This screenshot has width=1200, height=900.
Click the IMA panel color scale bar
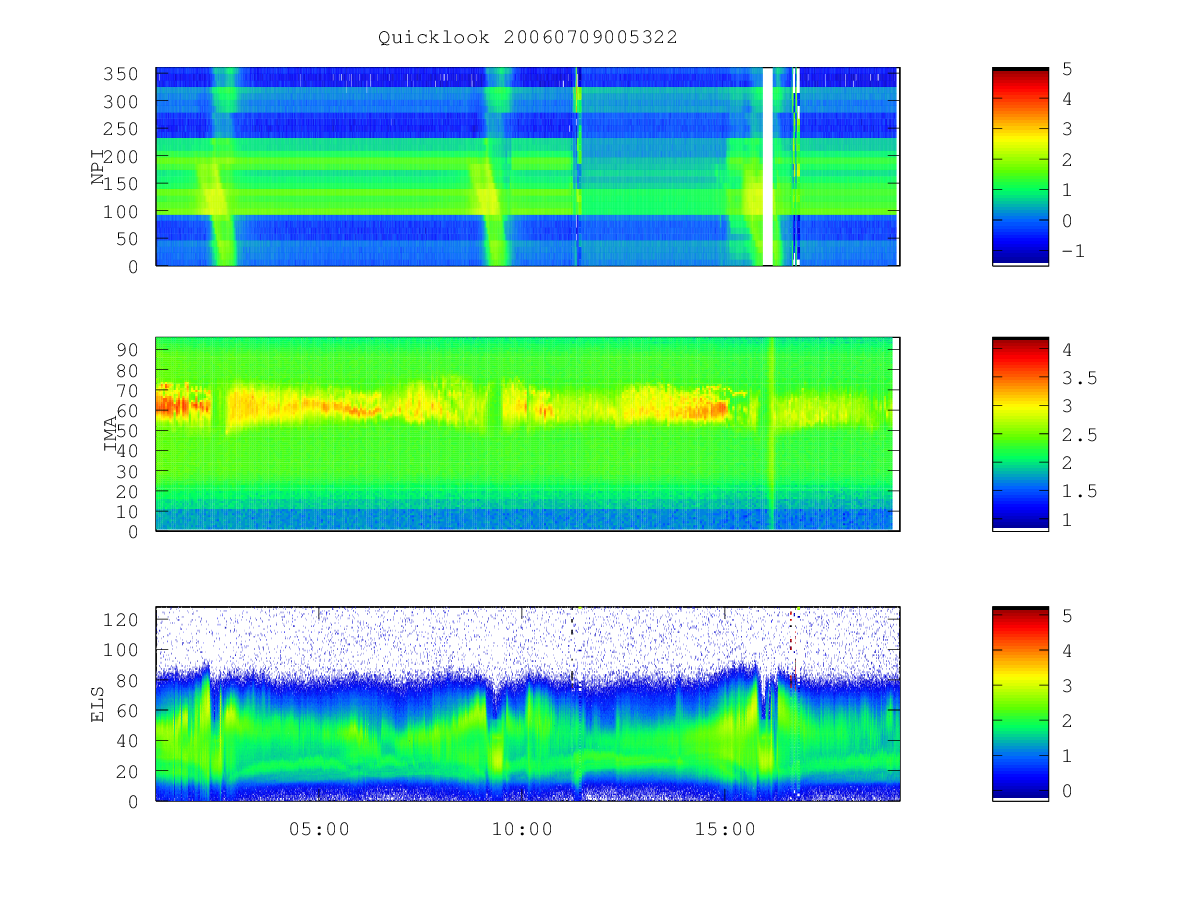[x=1020, y=434]
